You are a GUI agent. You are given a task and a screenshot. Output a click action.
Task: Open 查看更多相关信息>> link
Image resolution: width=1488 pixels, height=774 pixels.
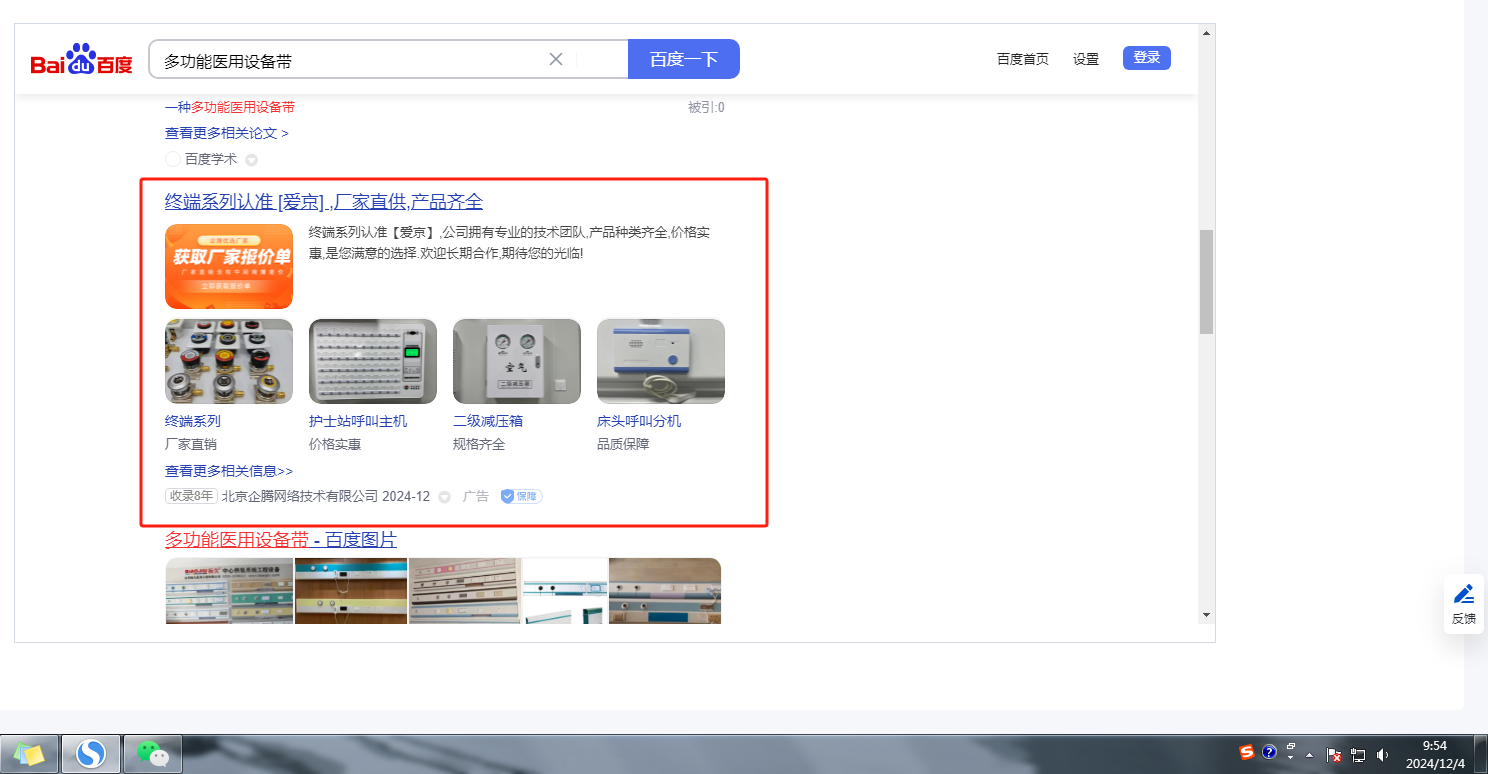coord(229,471)
